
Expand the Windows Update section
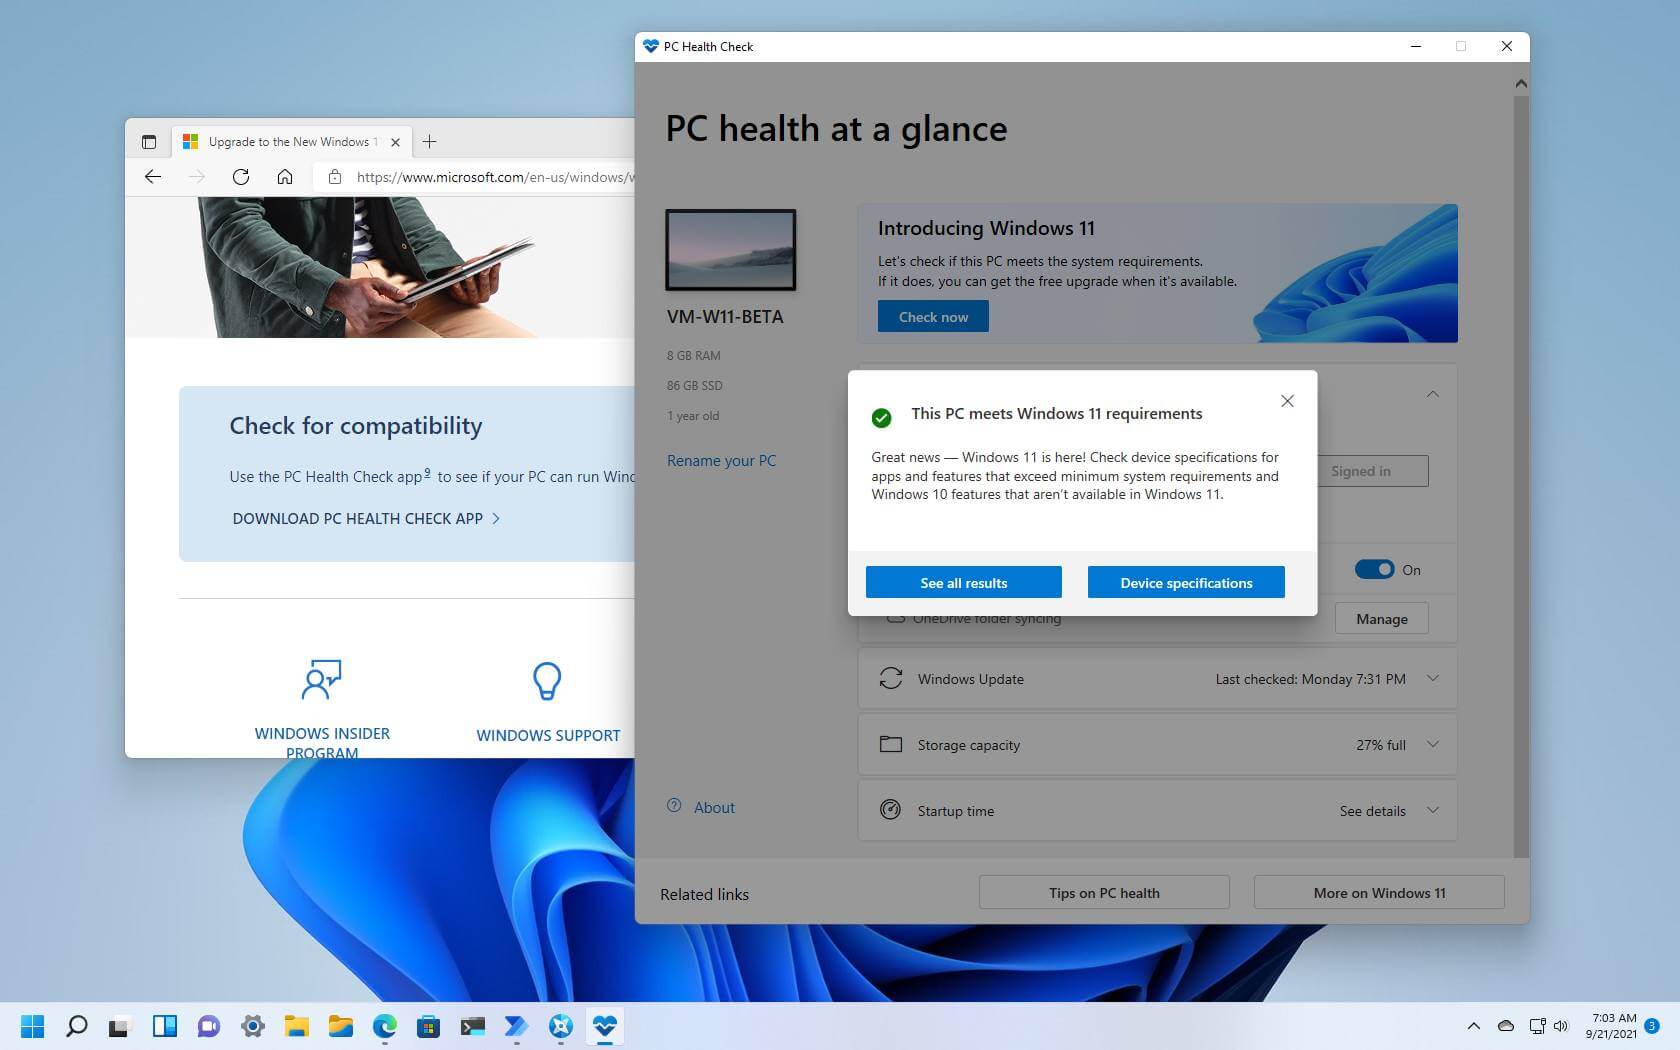point(1433,678)
